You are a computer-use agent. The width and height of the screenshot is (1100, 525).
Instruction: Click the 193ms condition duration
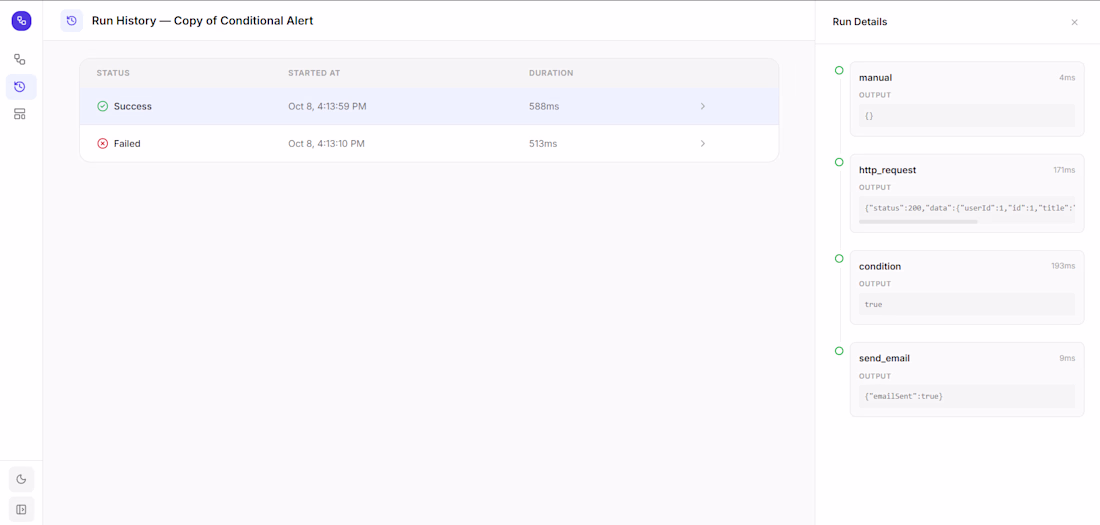pyautogui.click(x=1064, y=266)
